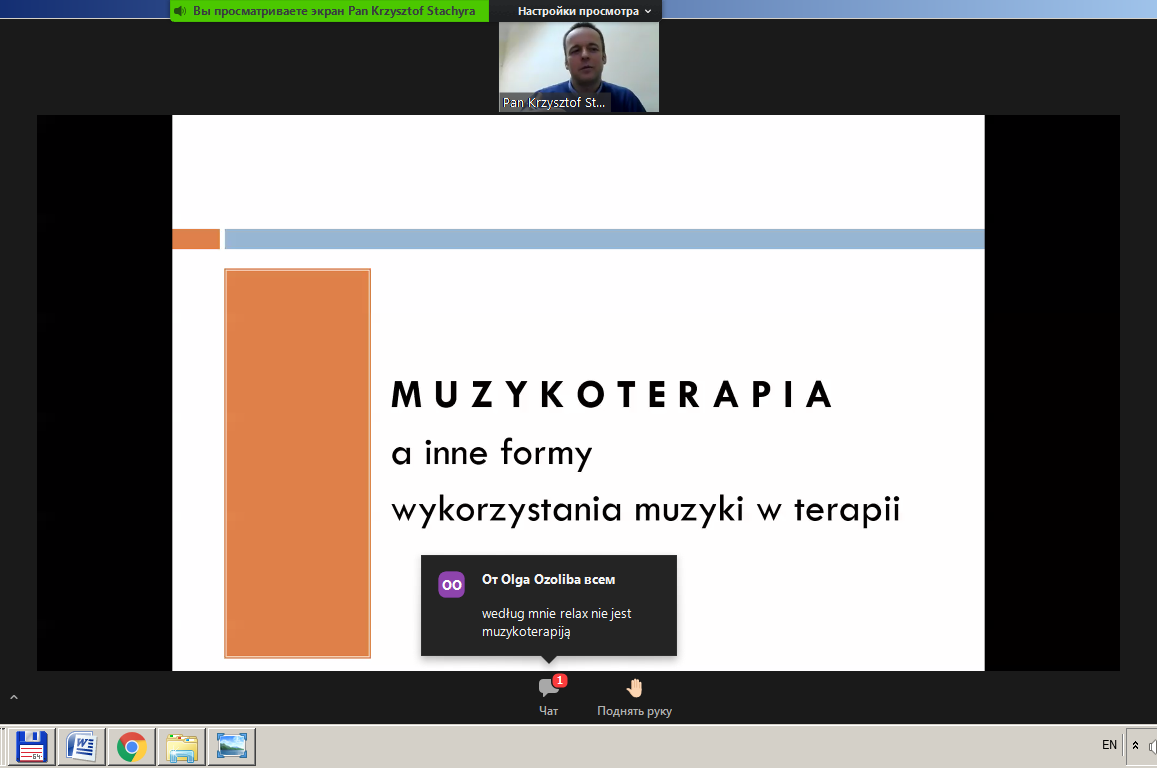Click the MUZYKOTERAPIA slide title text
Screen dimensions: 1157x768
[612, 396]
